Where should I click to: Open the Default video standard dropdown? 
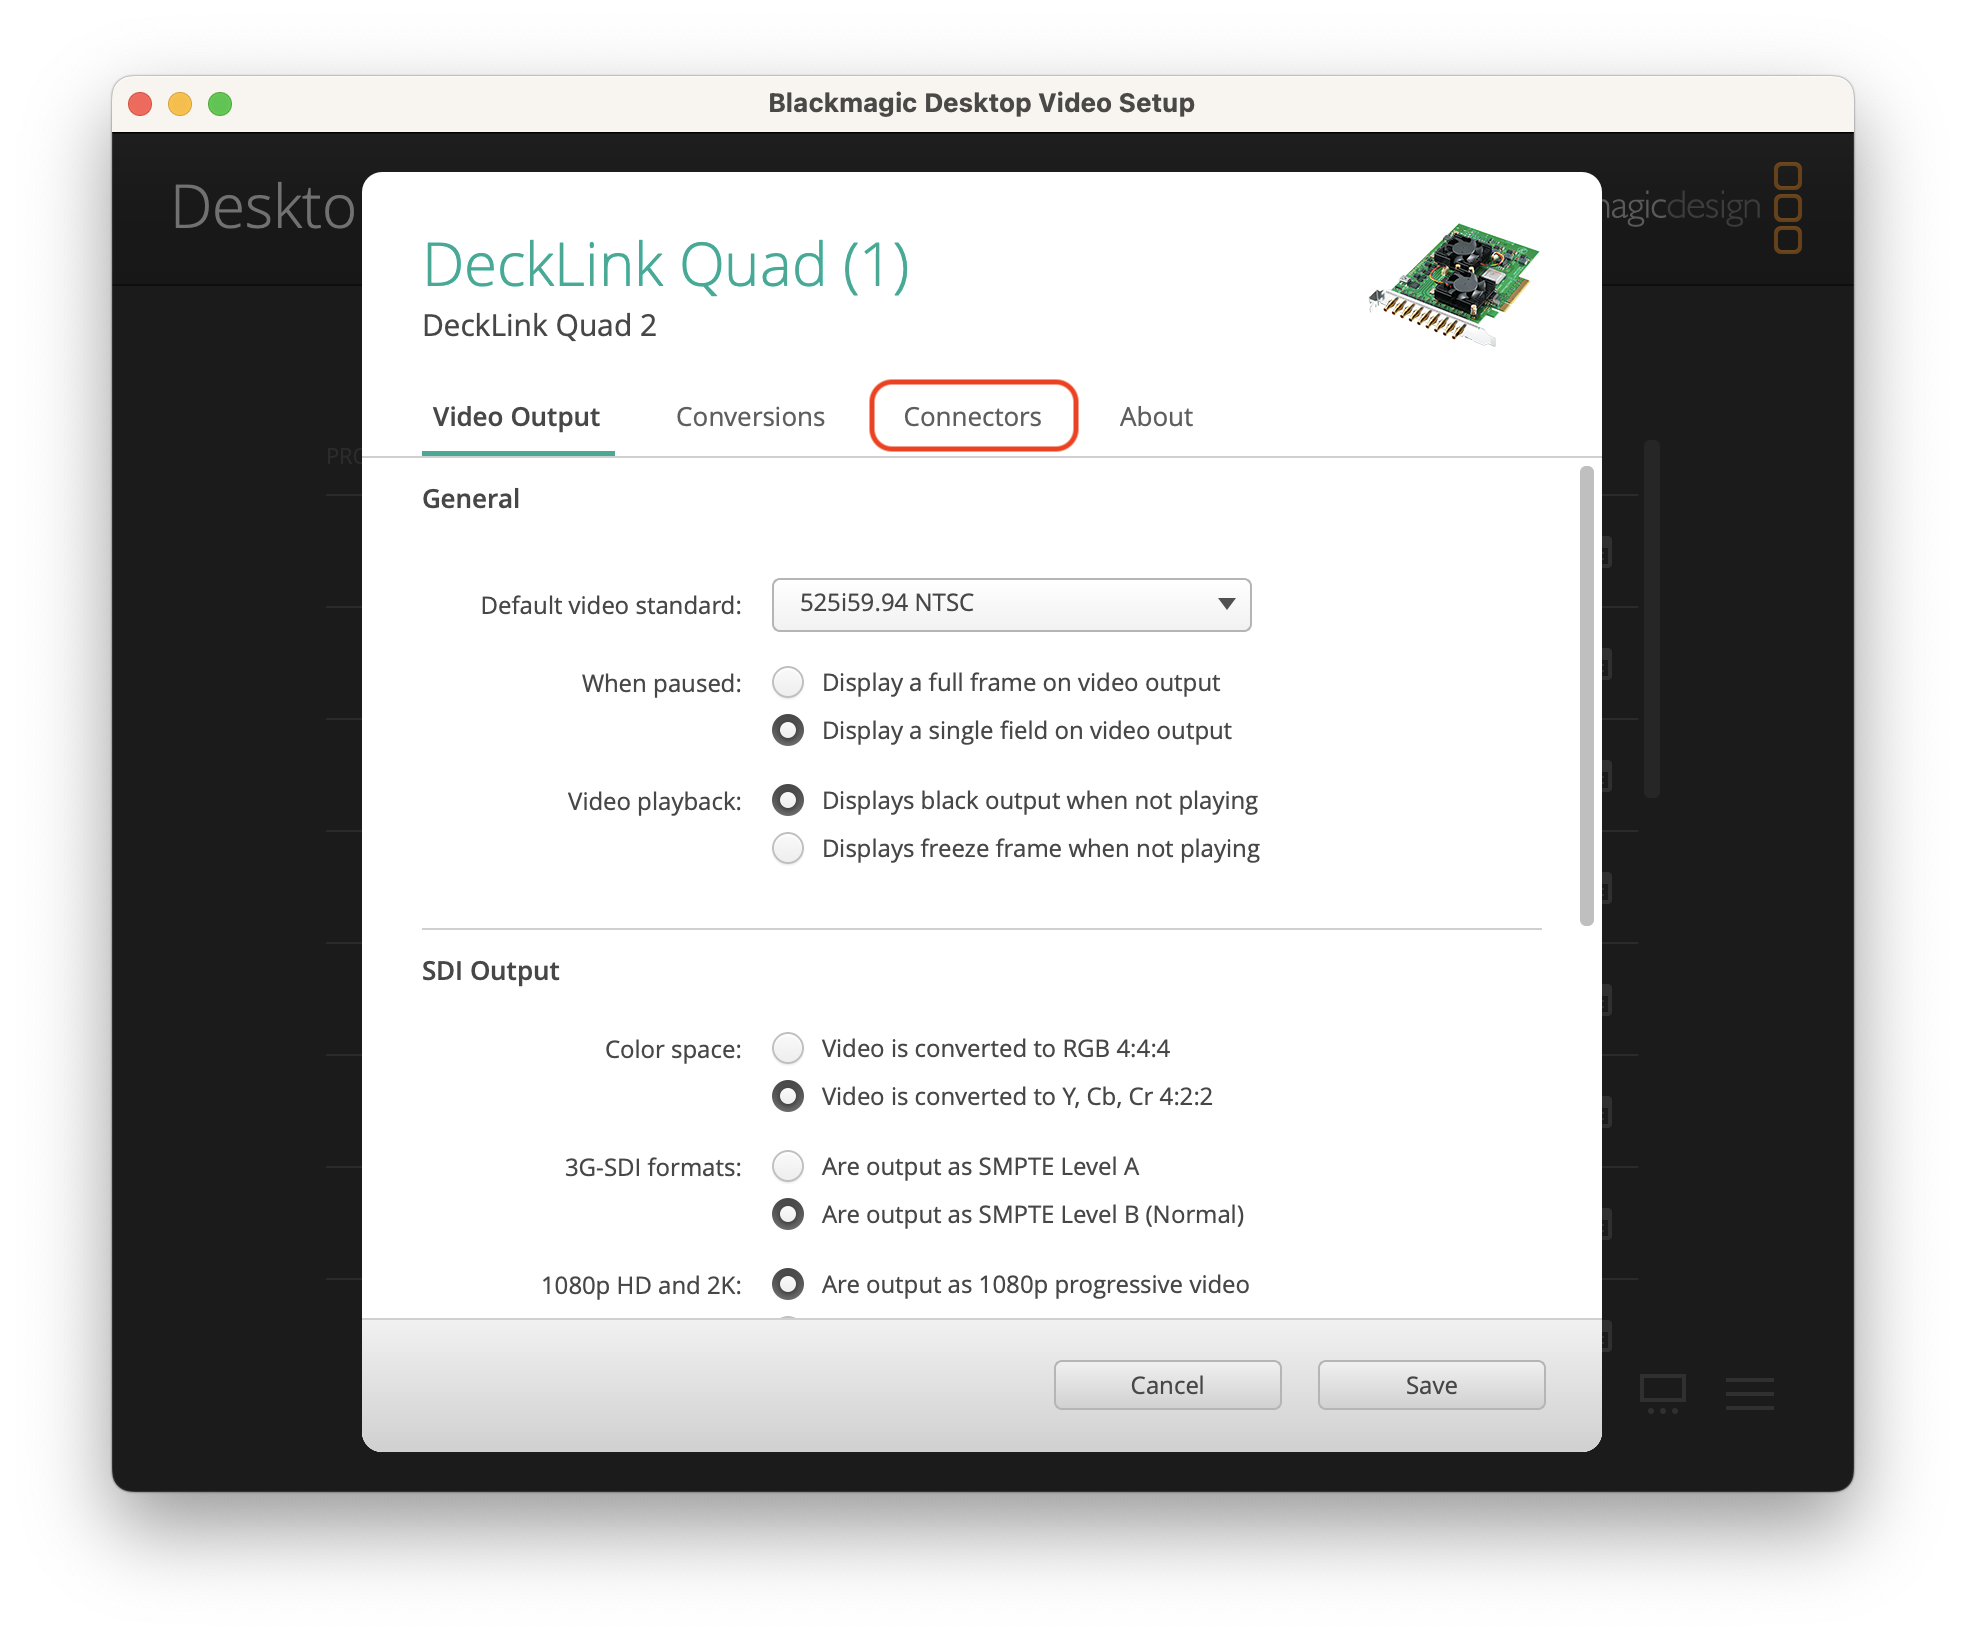pos(1010,604)
